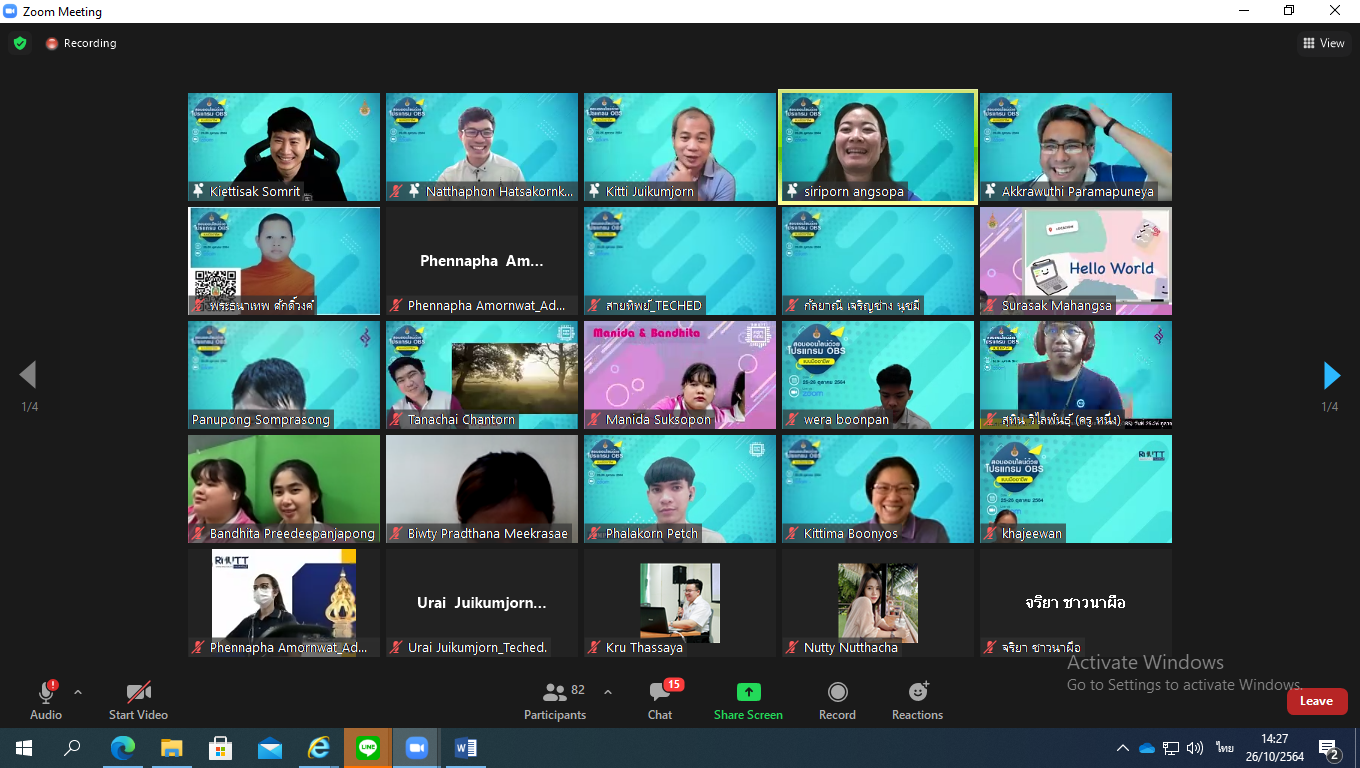The width and height of the screenshot is (1360, 768).
Task: Select Nutty Nutthacha video tile
Action: [x=878, y=603]
